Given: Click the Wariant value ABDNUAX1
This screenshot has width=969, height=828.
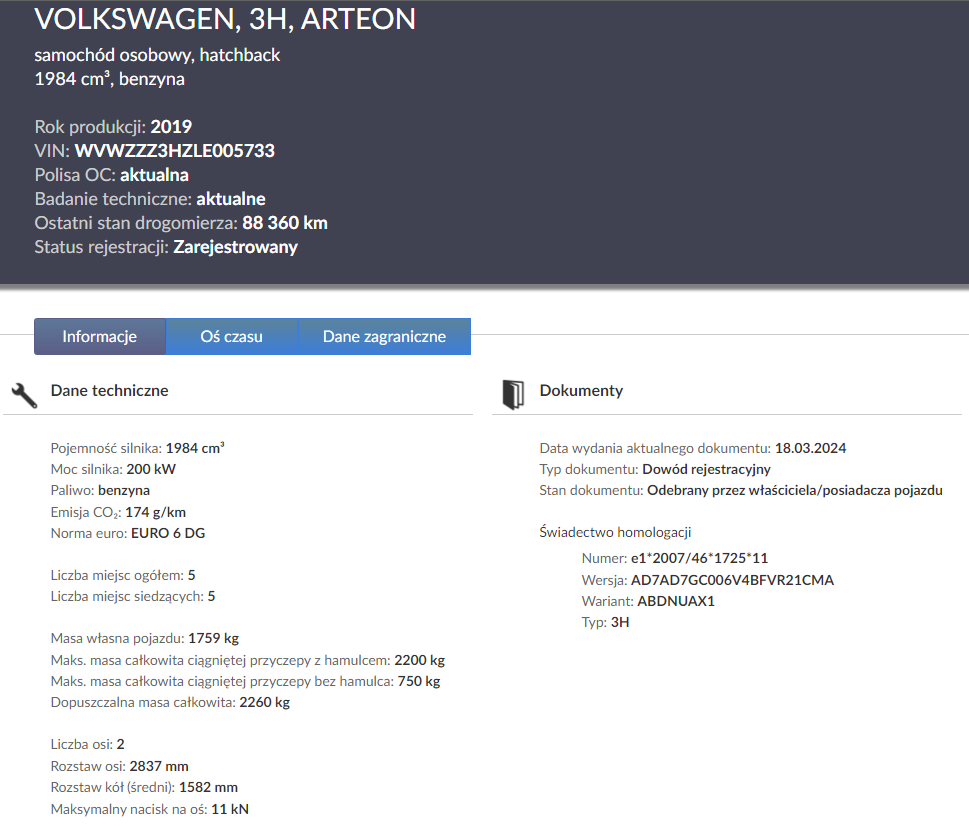Looking at the screenshot, I should (676, 601).
